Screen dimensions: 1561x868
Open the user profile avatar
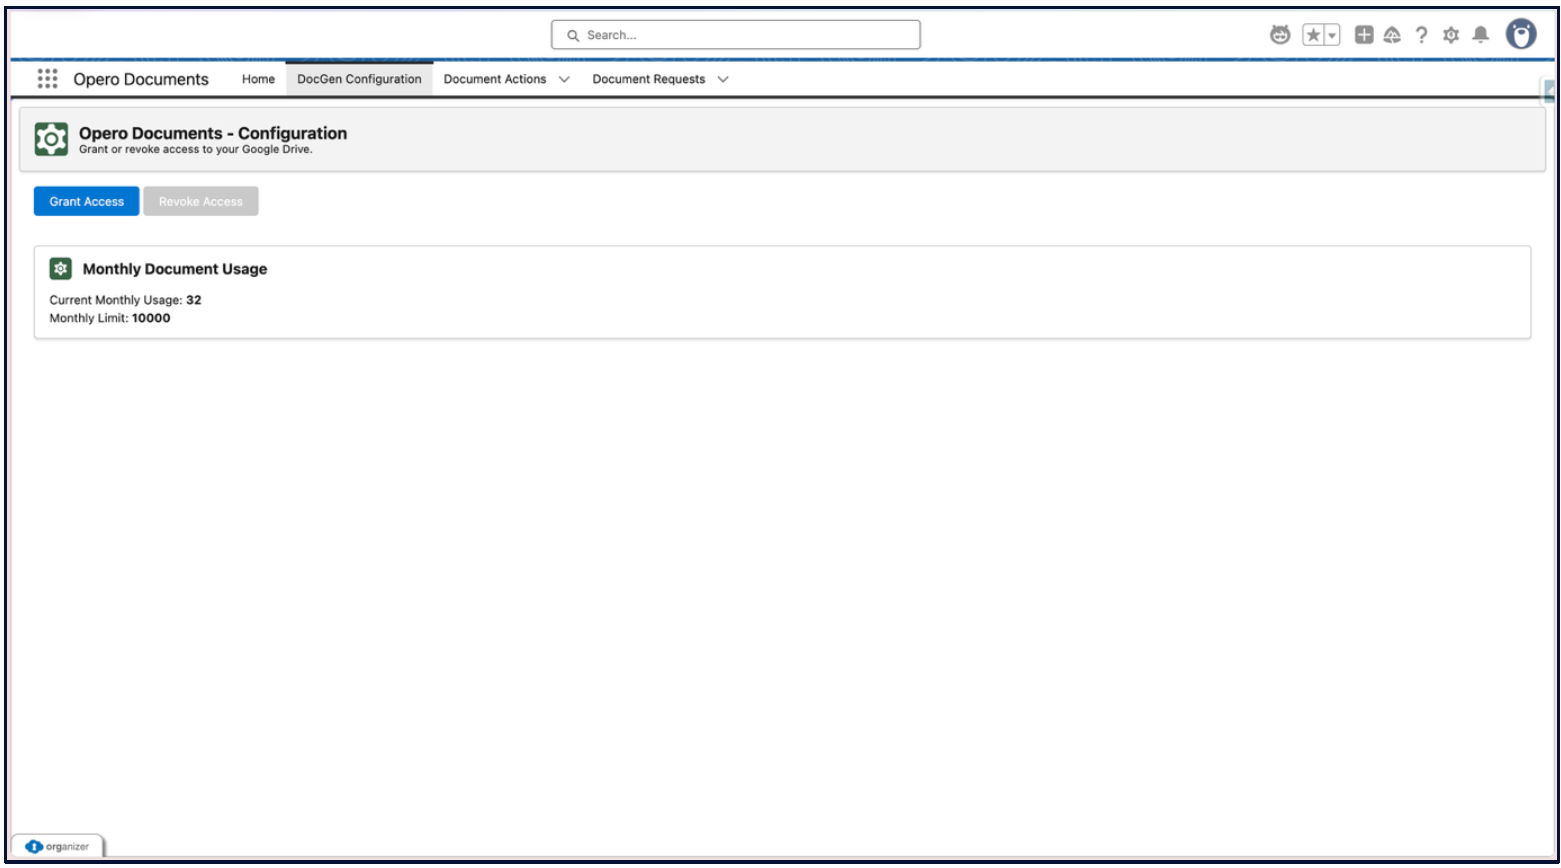1521,35
